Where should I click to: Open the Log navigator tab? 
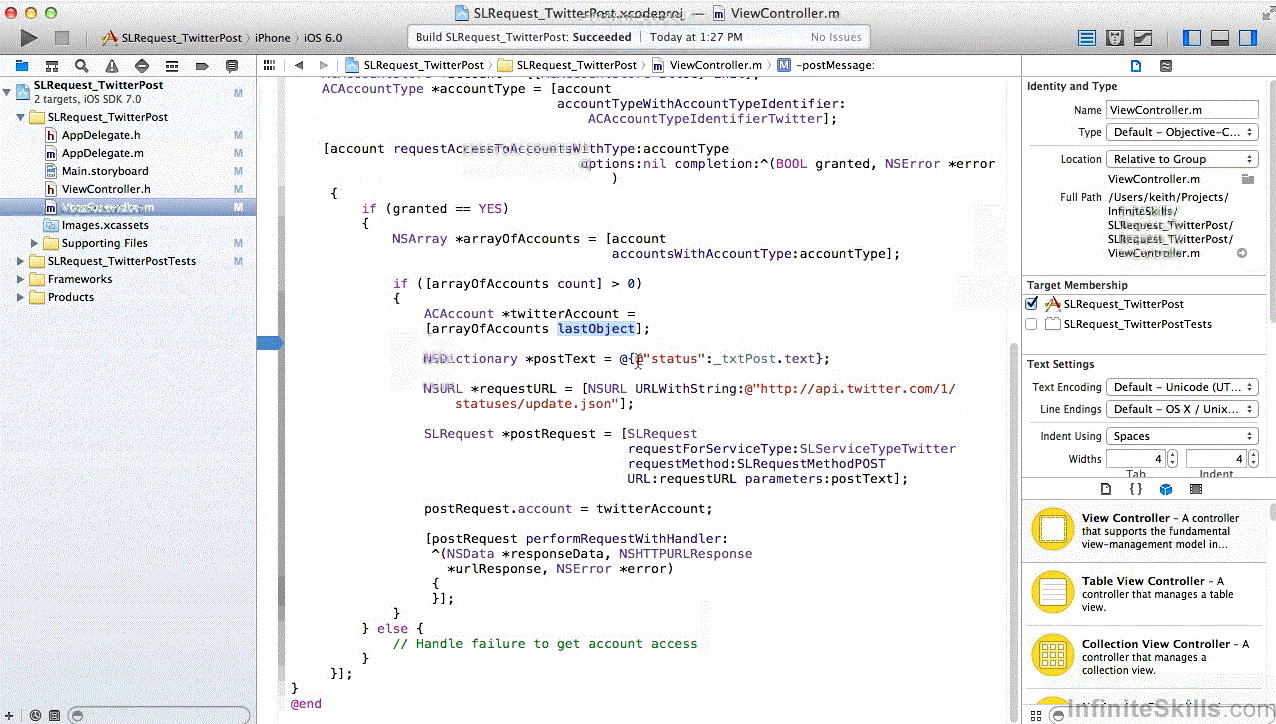click(232, 66)
